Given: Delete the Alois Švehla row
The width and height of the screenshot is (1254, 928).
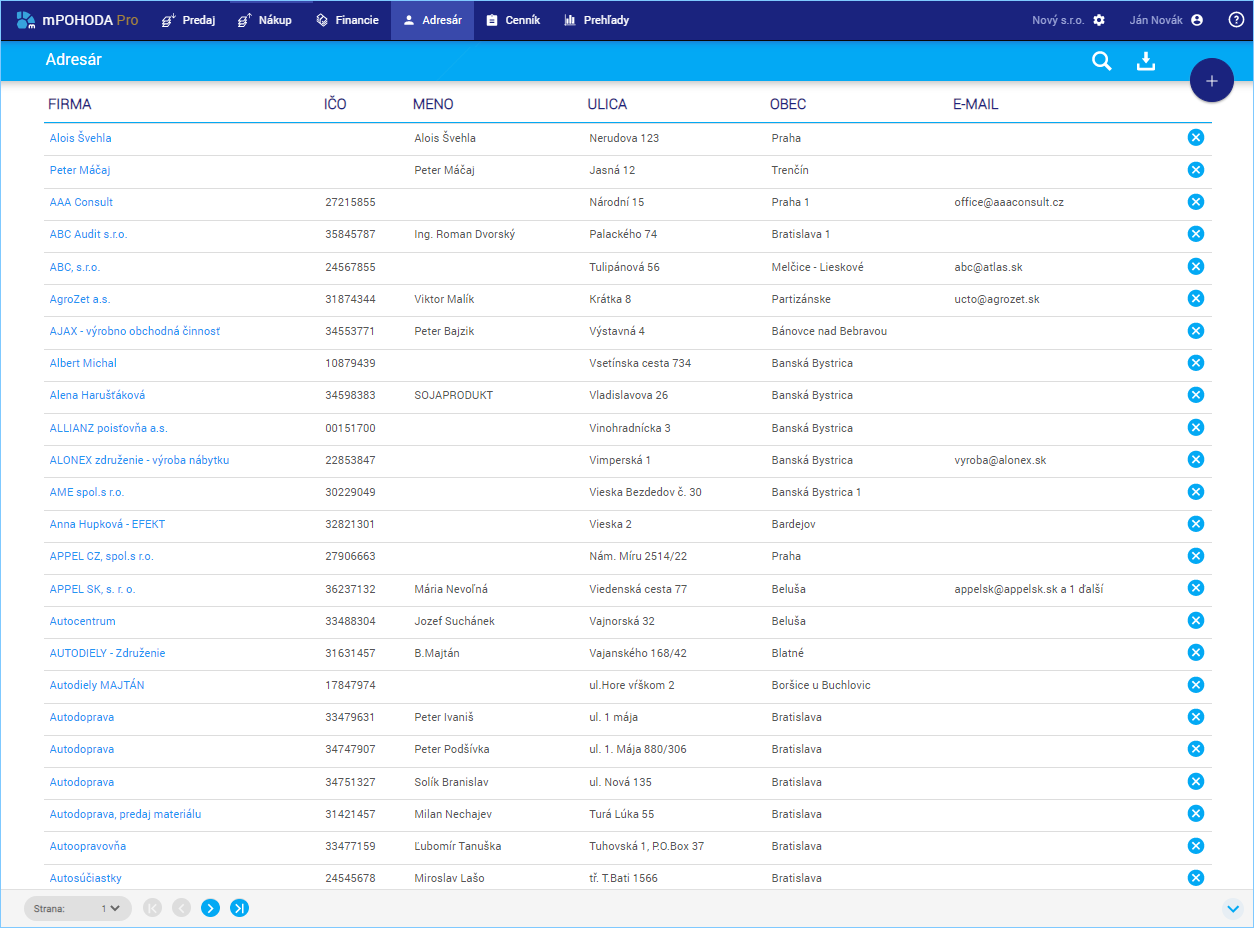Looking at the screenshot, I should [1195, 138].
